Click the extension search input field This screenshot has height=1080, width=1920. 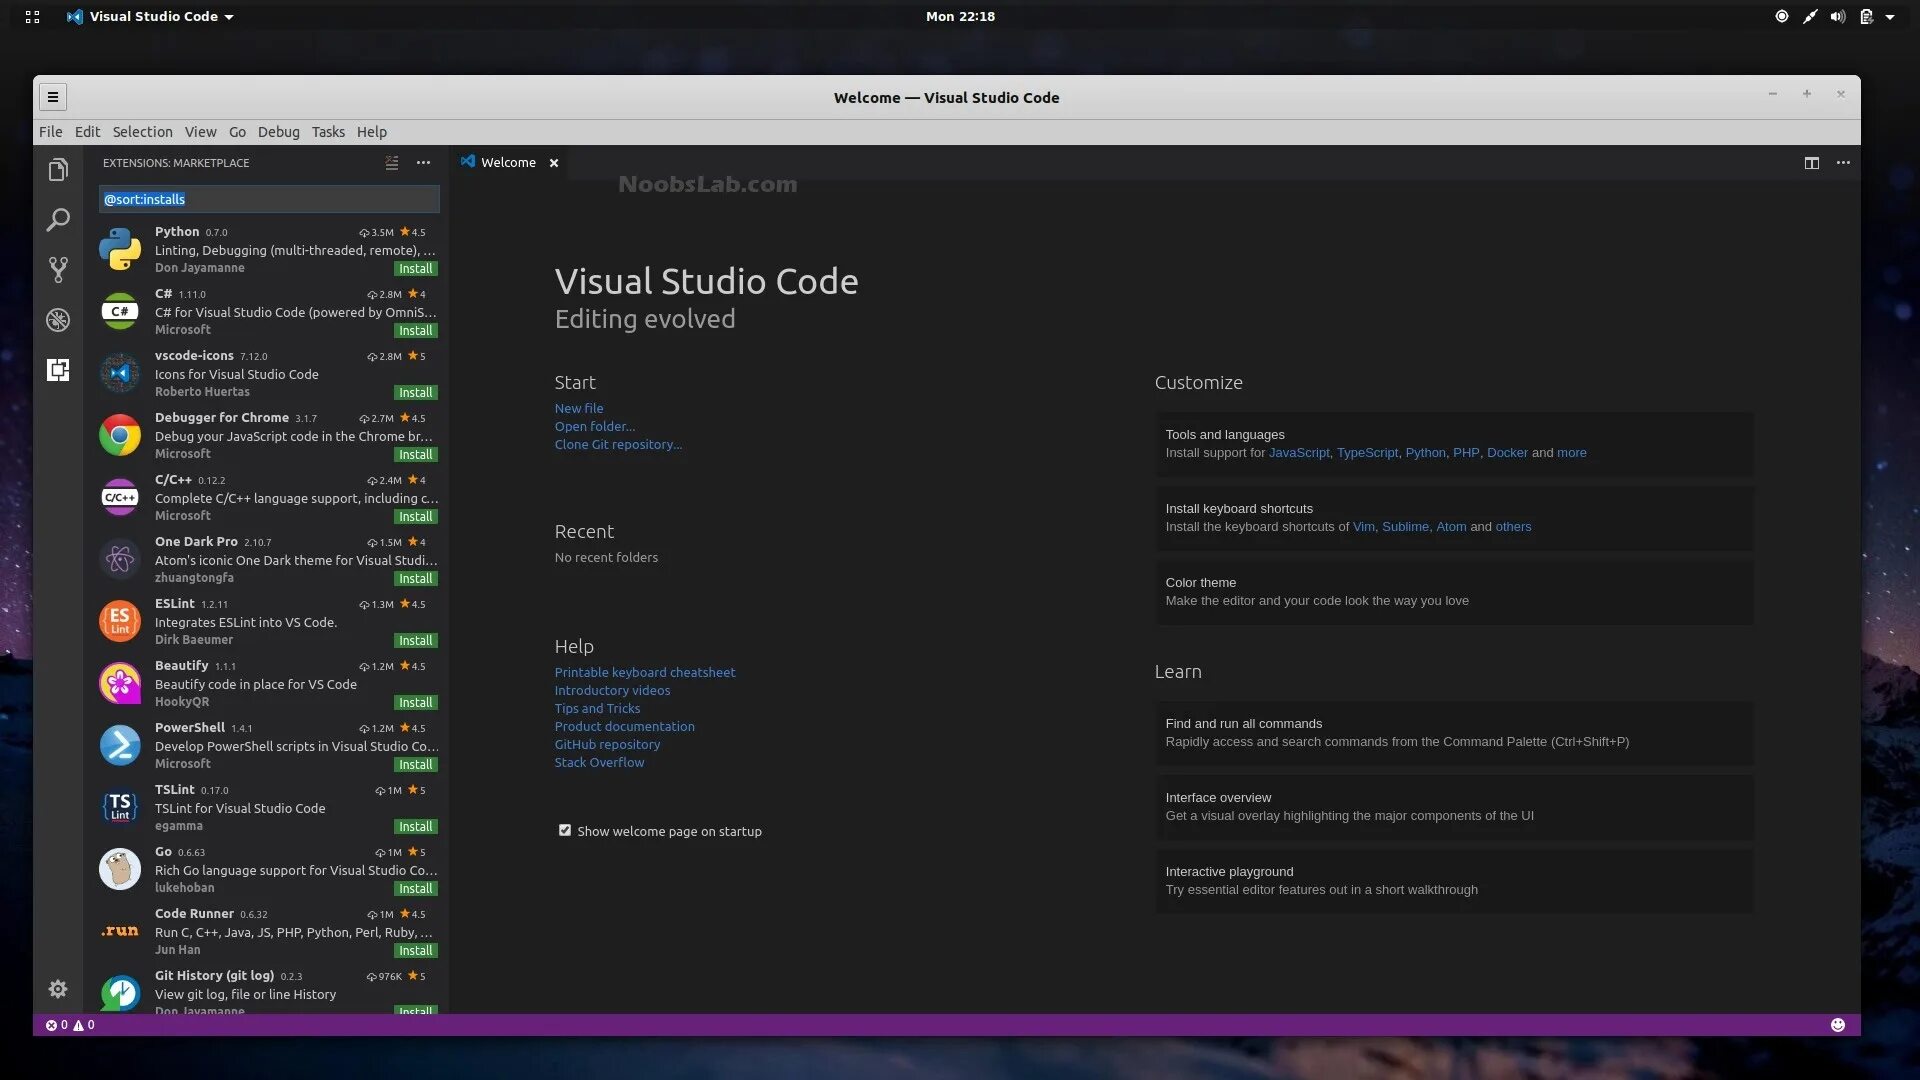[268, 199]
